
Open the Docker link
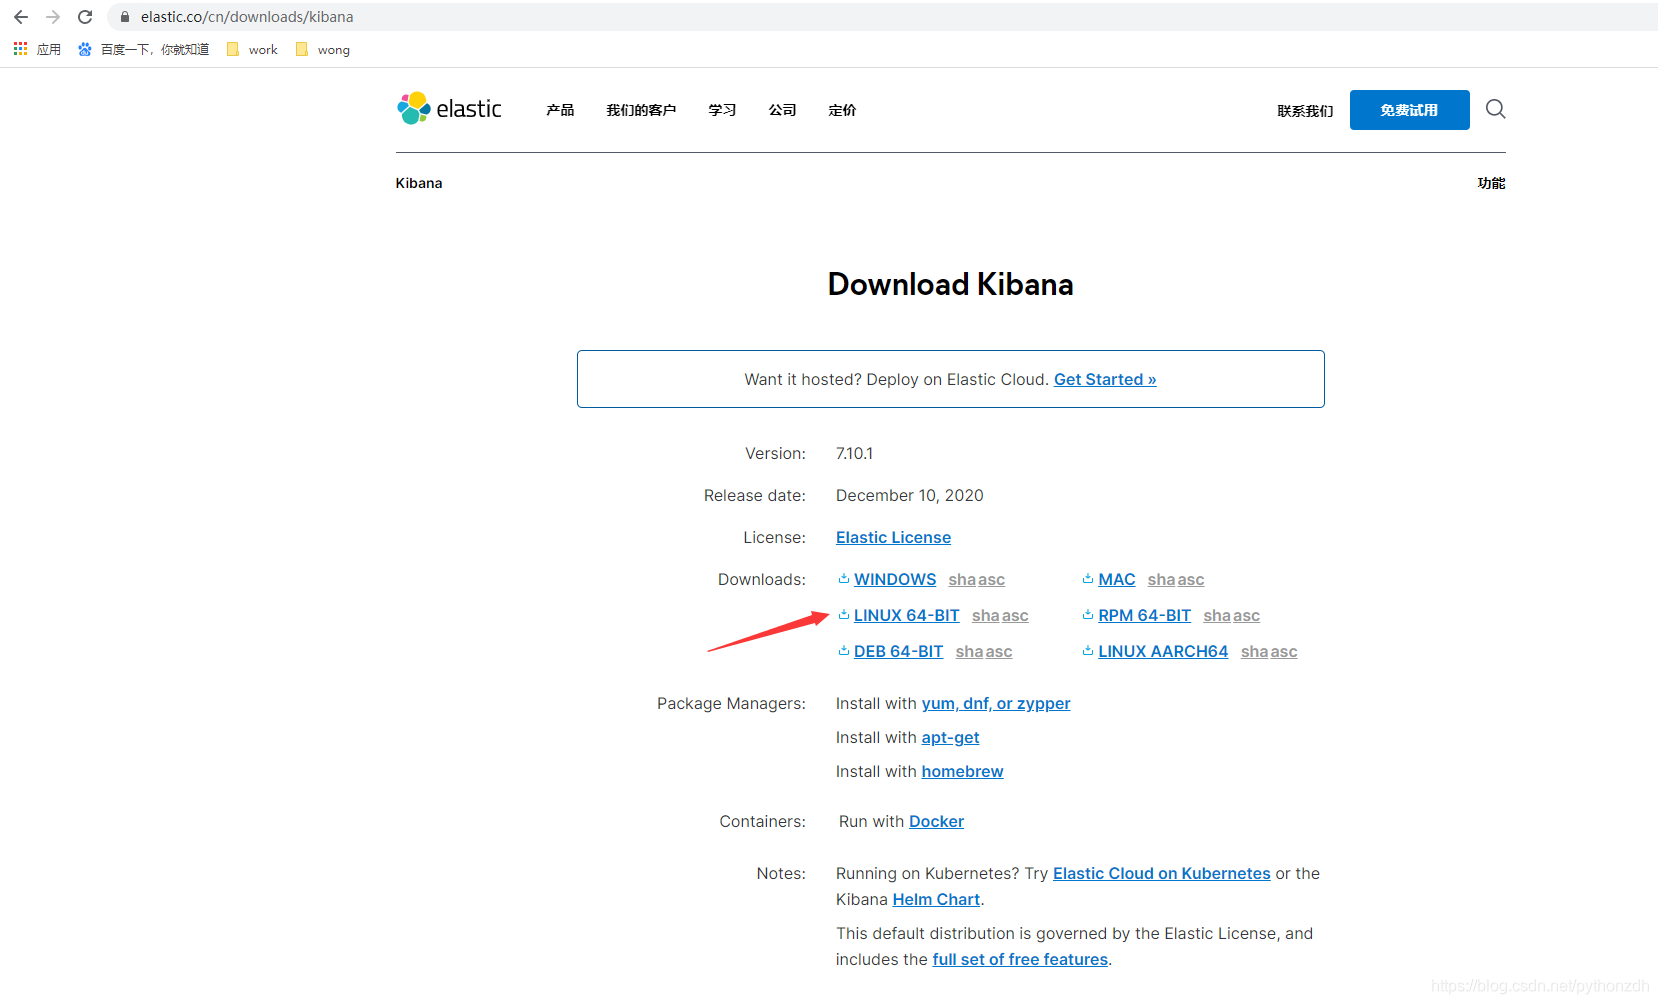936,821
